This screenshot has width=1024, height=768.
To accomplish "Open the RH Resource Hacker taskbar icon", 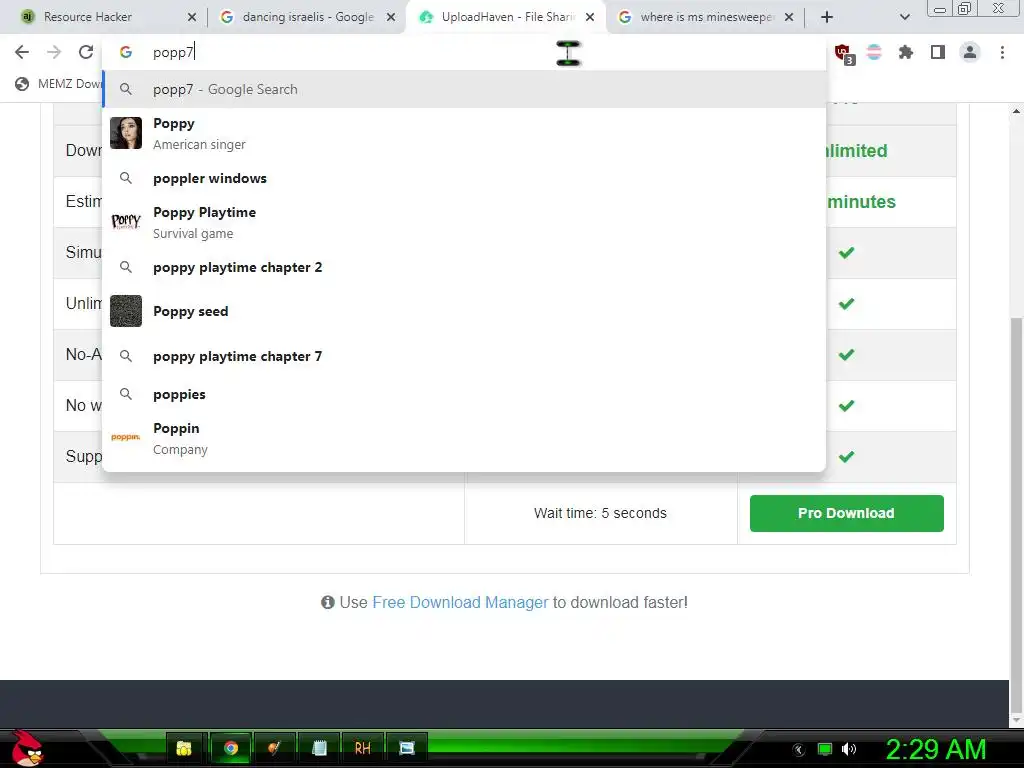I will pyautogui.click(x=362, y=748).
